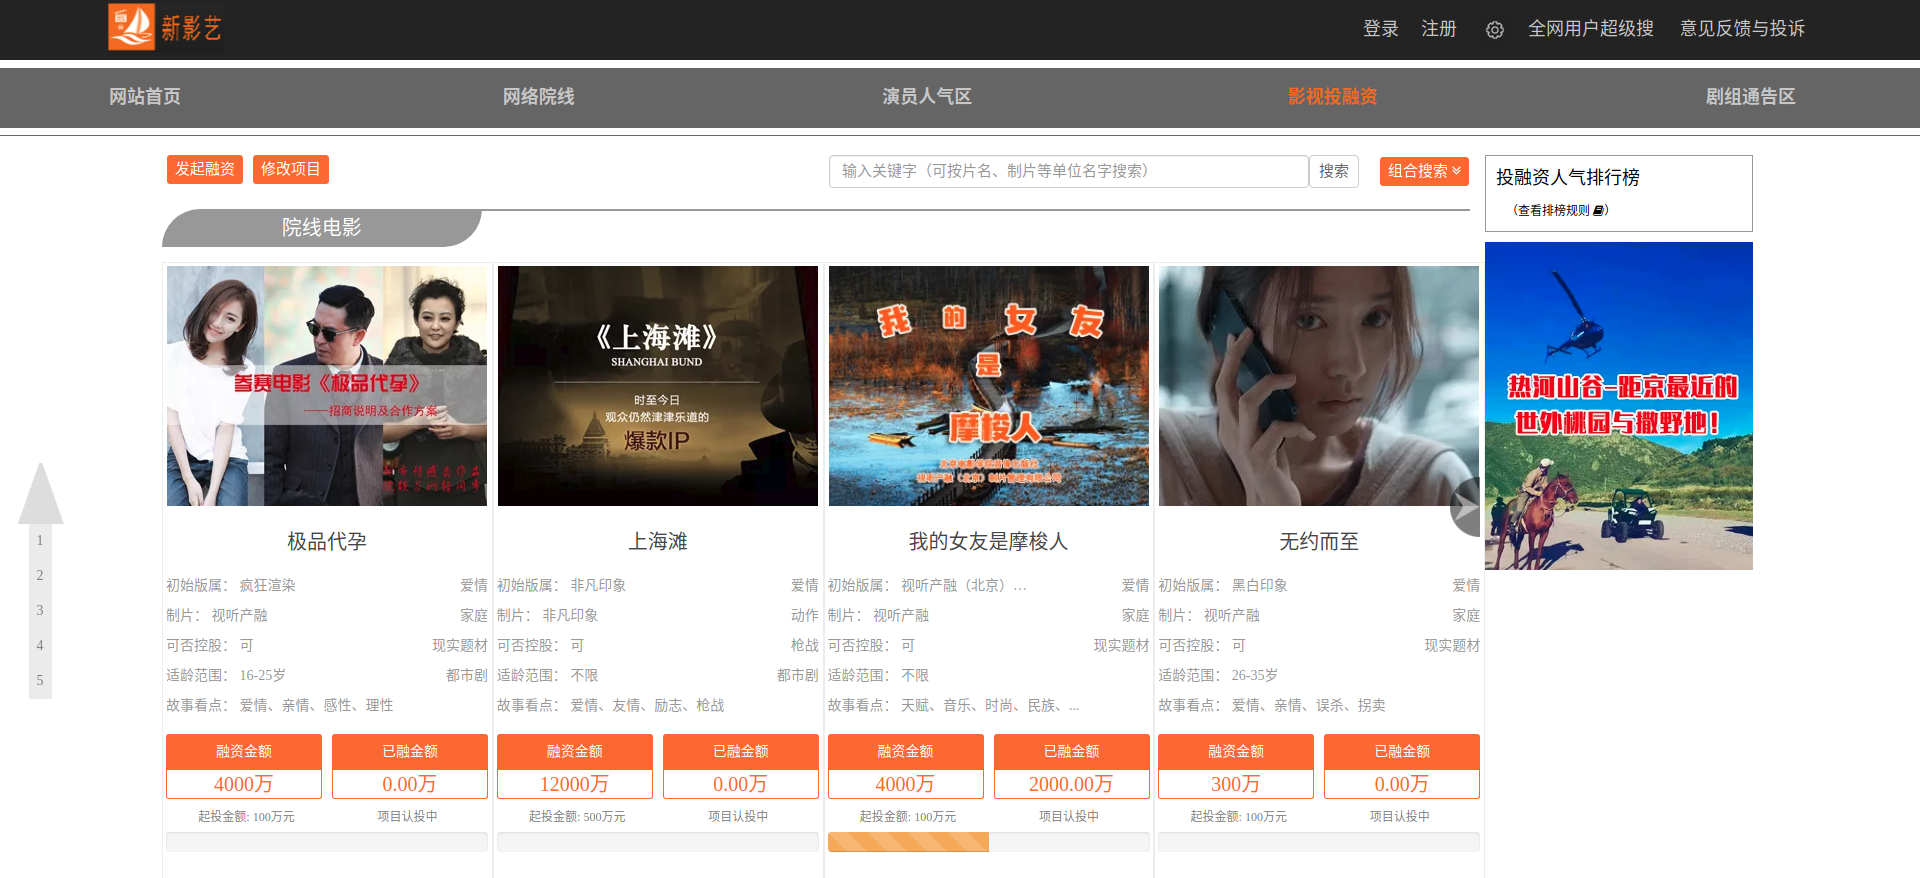Click the funding progress bar for 我的女友是摩梭人

[x=988, y=842]
